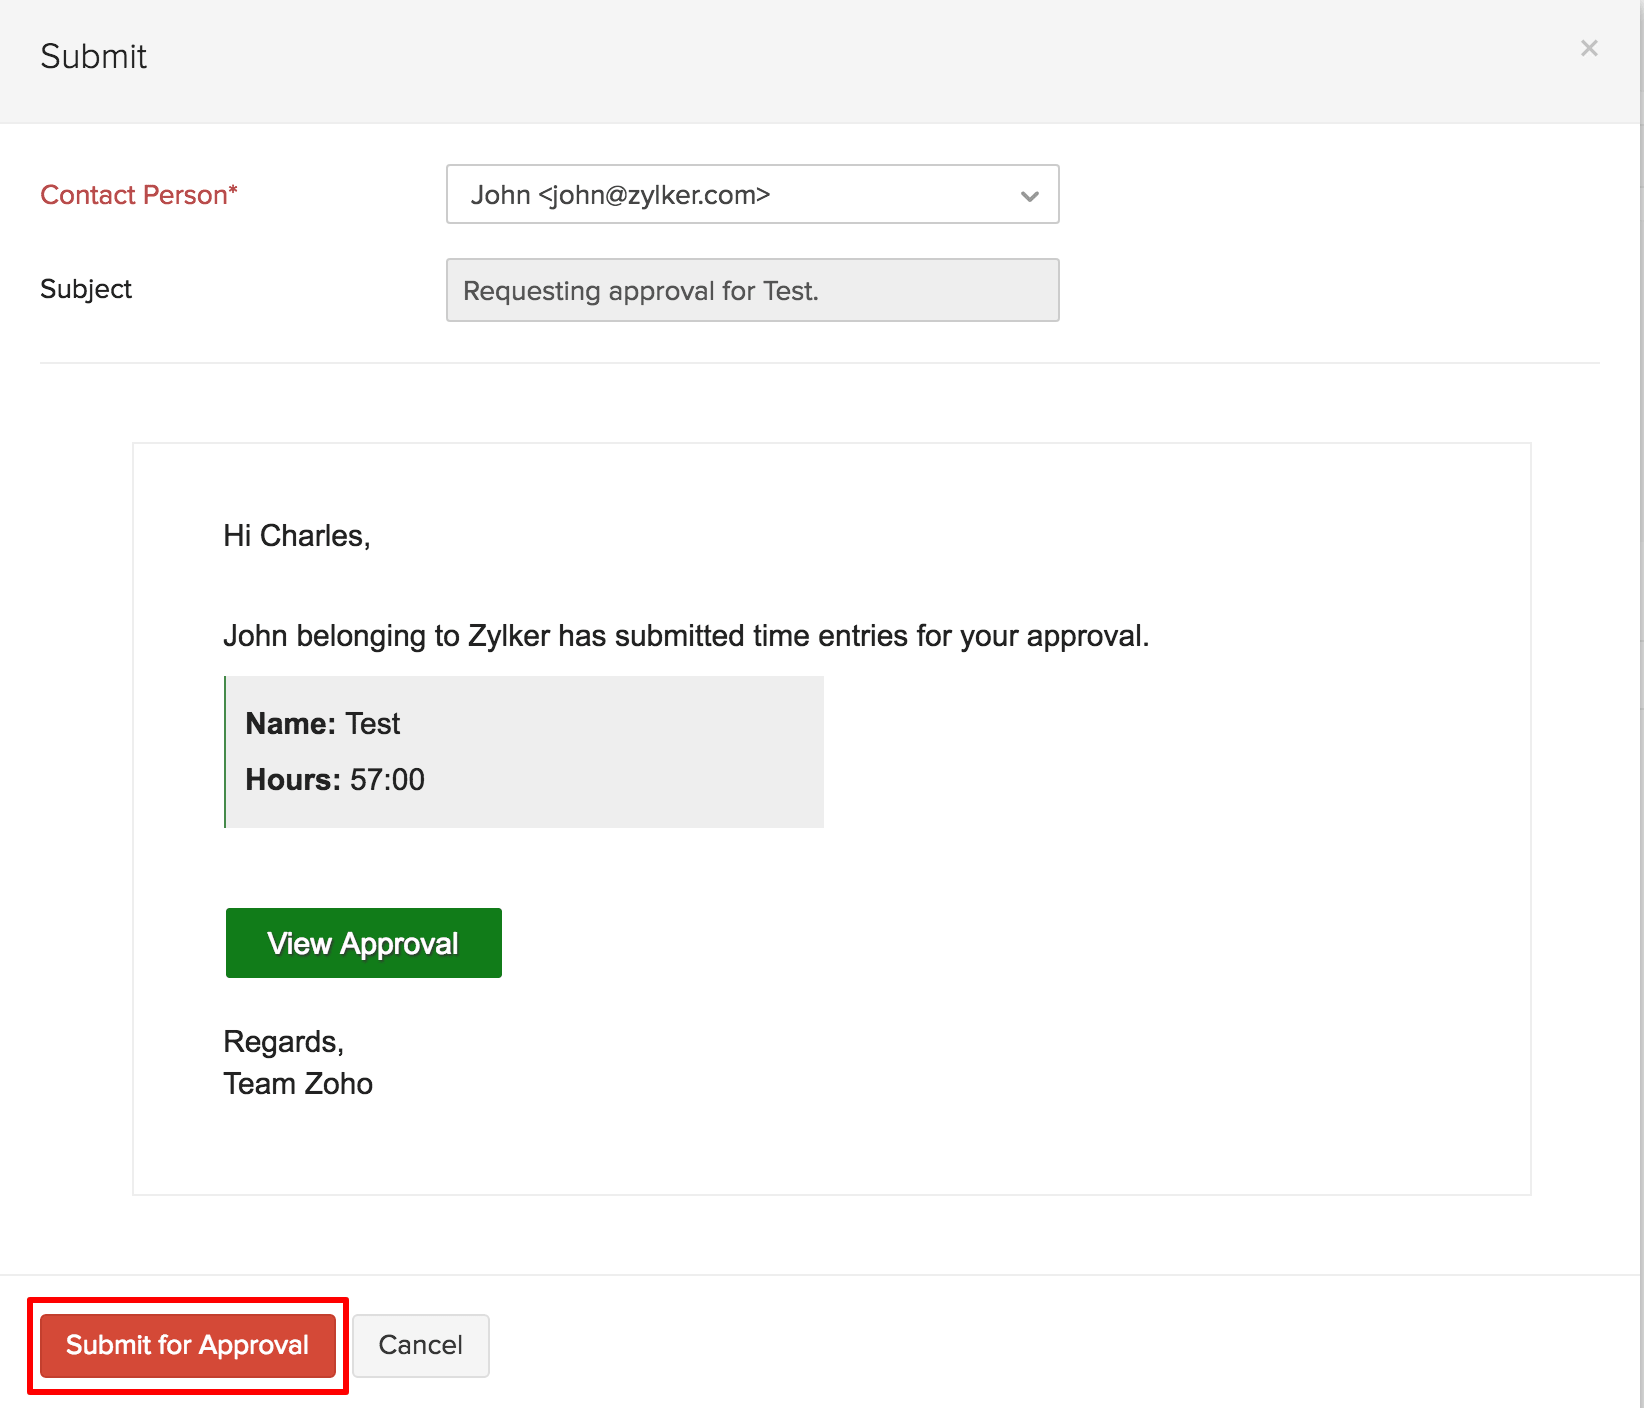Image resolution: width=1644 pixels, height=1408 pixels.
Task: Close the Submit dialog with X icon
Action: [1588, 48]
